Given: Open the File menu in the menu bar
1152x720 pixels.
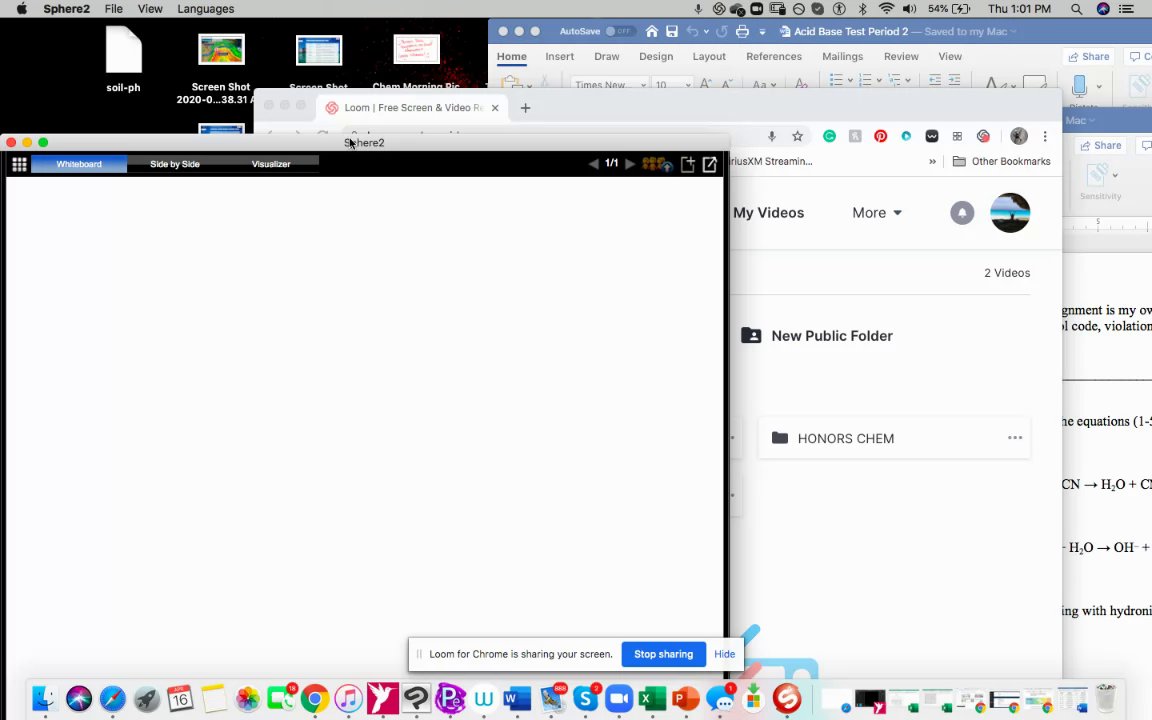Looking at the screenshot, I should [x=114, y=9].
